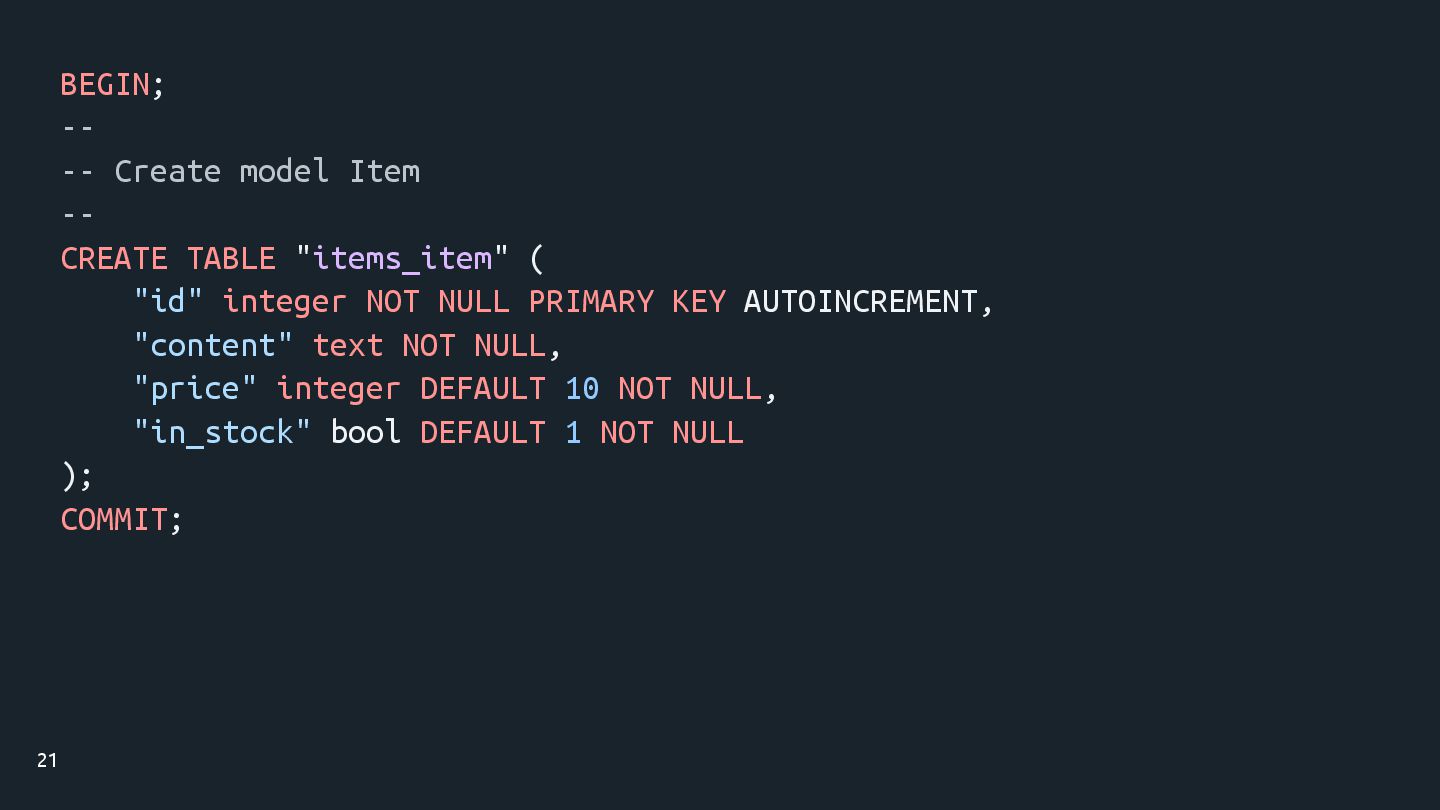Click the "id" column name
This screenshot has width=1440, height=810.
168,302
